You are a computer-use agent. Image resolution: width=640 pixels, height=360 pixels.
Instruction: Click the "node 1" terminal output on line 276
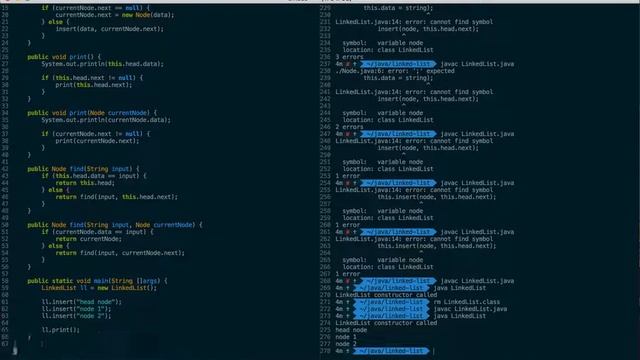[x=346, y=337]
